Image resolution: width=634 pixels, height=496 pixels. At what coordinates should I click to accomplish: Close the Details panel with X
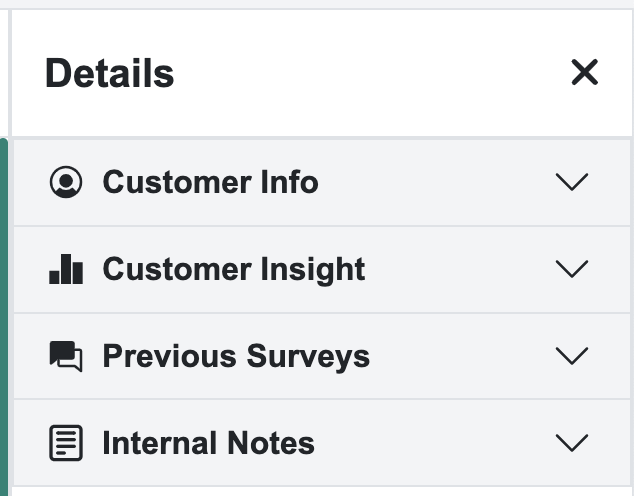(584, 72)
